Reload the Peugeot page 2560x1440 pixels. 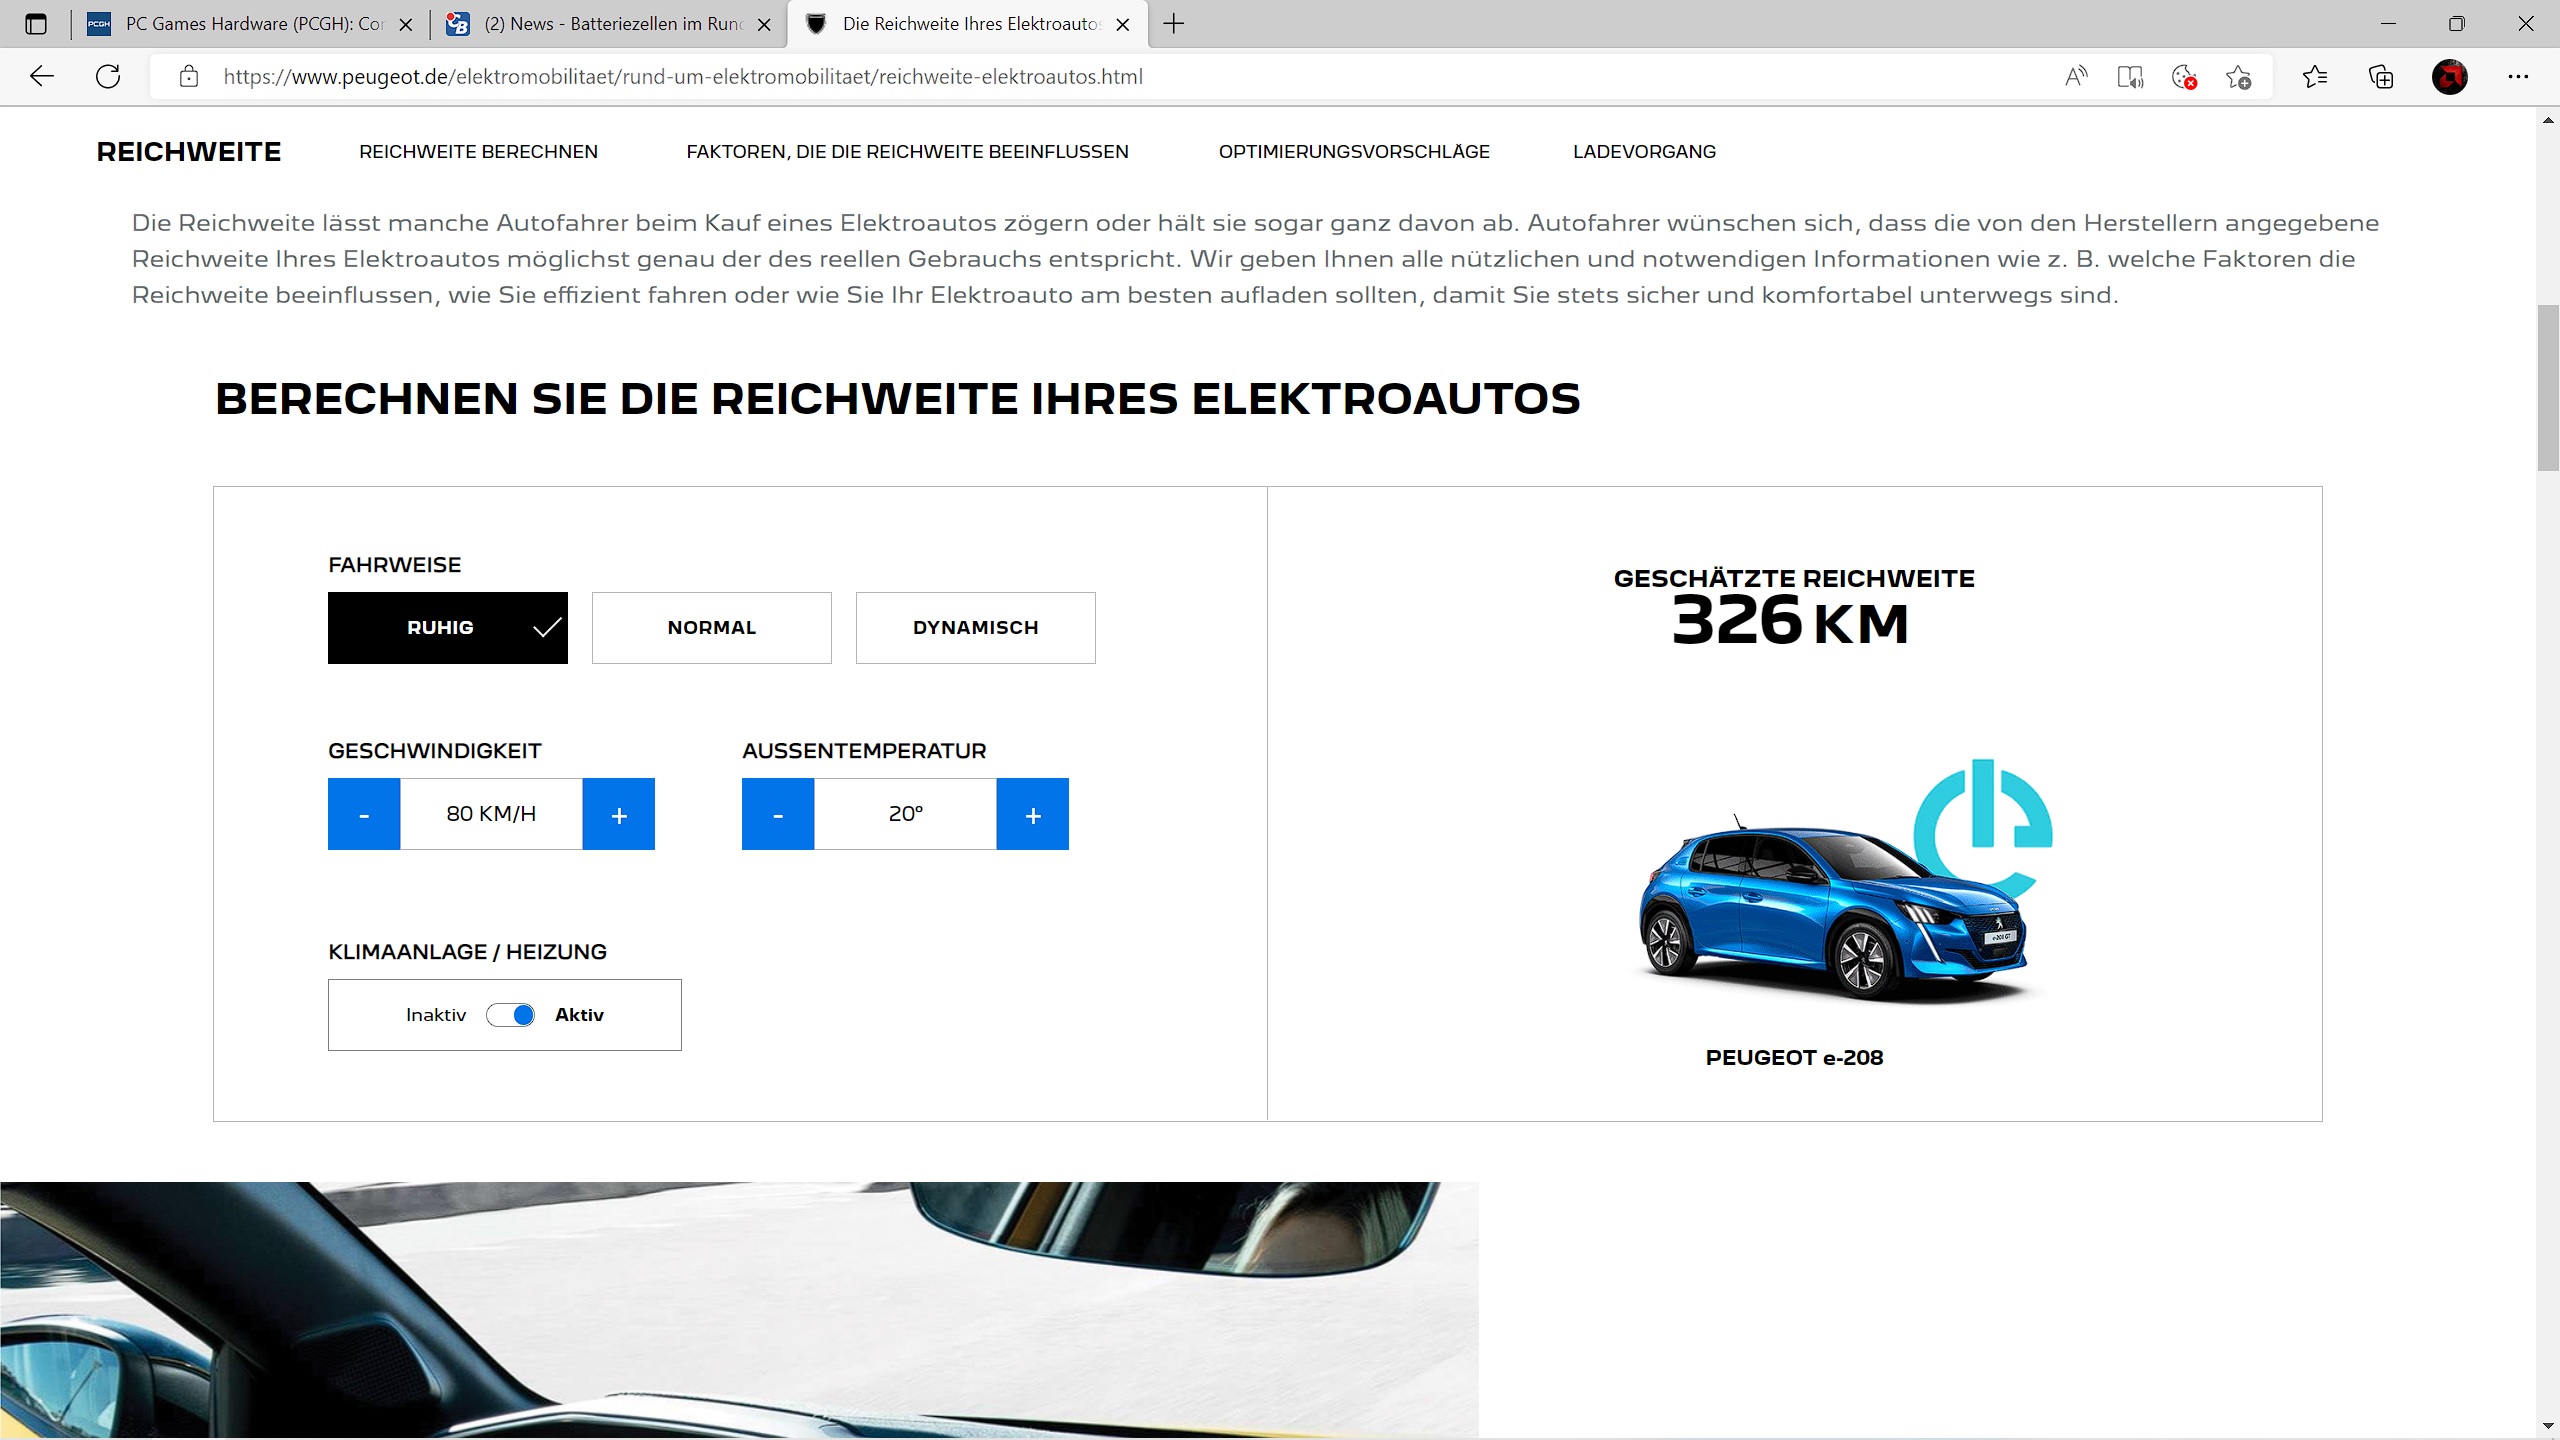coord(108,77)
